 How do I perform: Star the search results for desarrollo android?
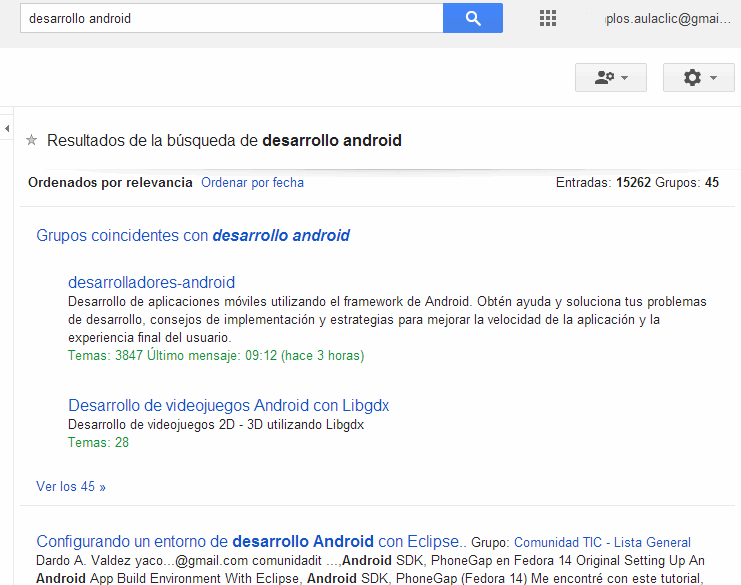pos(32,140)
